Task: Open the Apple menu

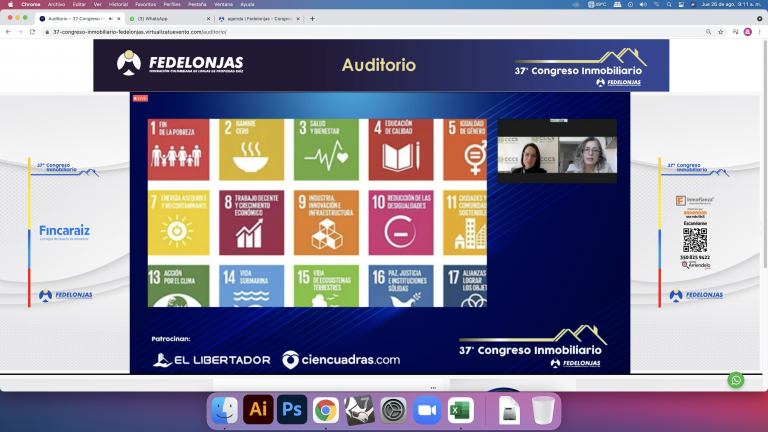Action: tap(10, 4)
